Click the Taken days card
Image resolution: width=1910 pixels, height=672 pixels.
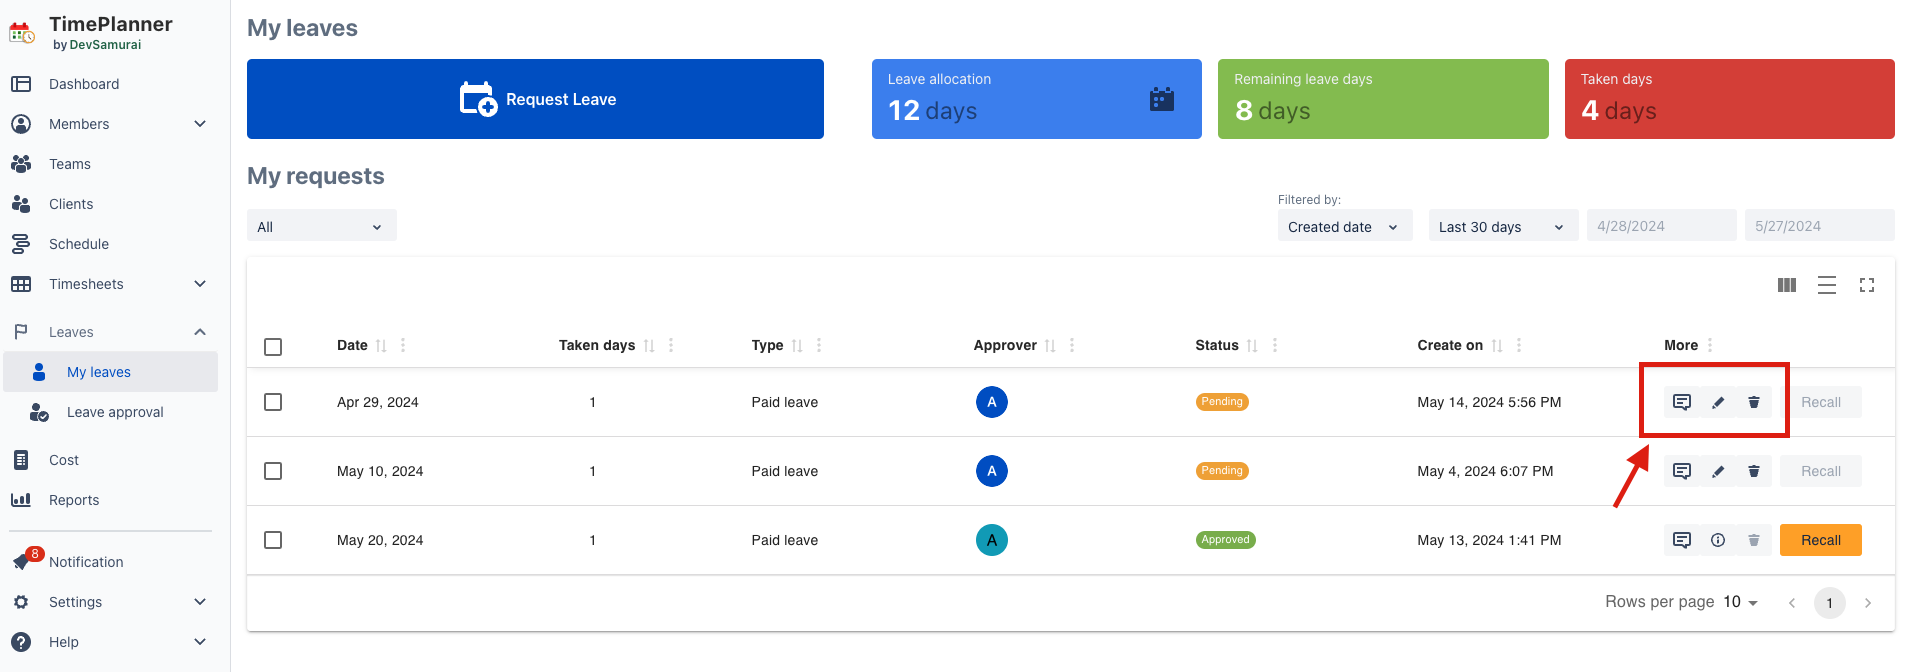click(1730, 99)
